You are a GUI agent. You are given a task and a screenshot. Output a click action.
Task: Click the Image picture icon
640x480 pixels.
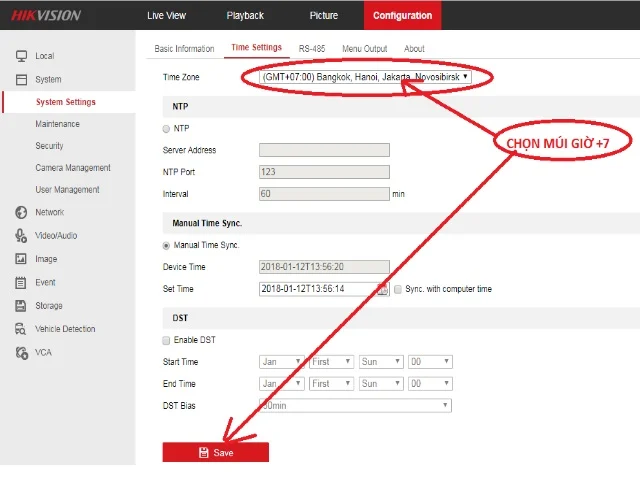tap(21, 259)
